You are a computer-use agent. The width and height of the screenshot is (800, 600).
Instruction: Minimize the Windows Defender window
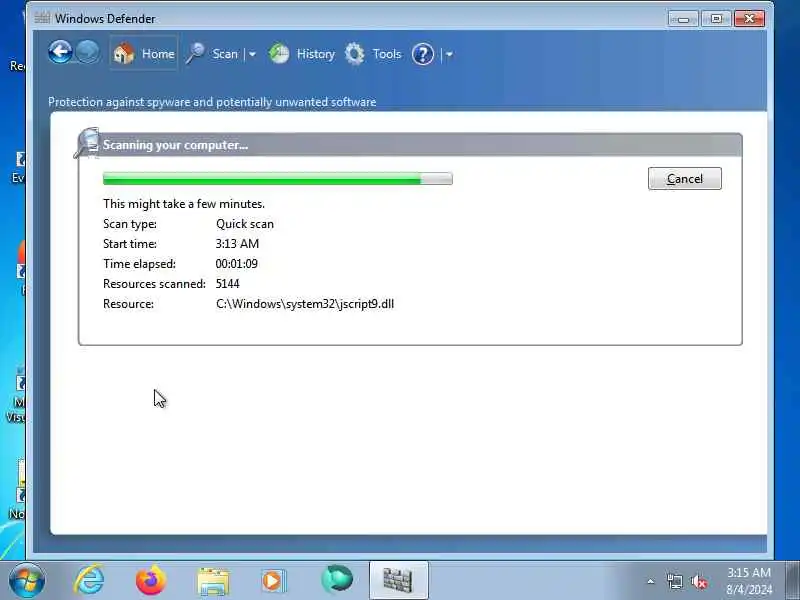coord(683,19)
